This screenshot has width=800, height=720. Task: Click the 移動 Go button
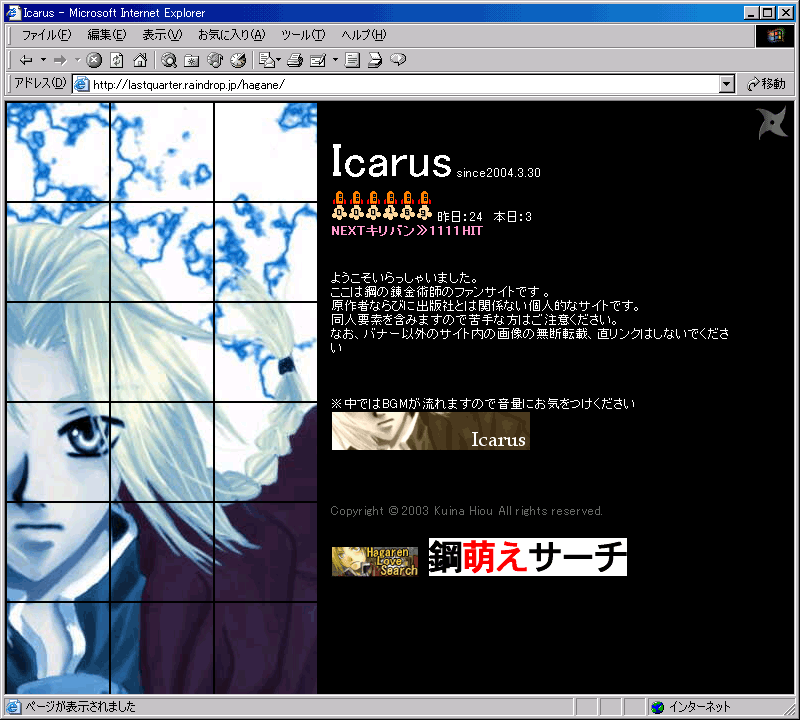click(766, 84)
